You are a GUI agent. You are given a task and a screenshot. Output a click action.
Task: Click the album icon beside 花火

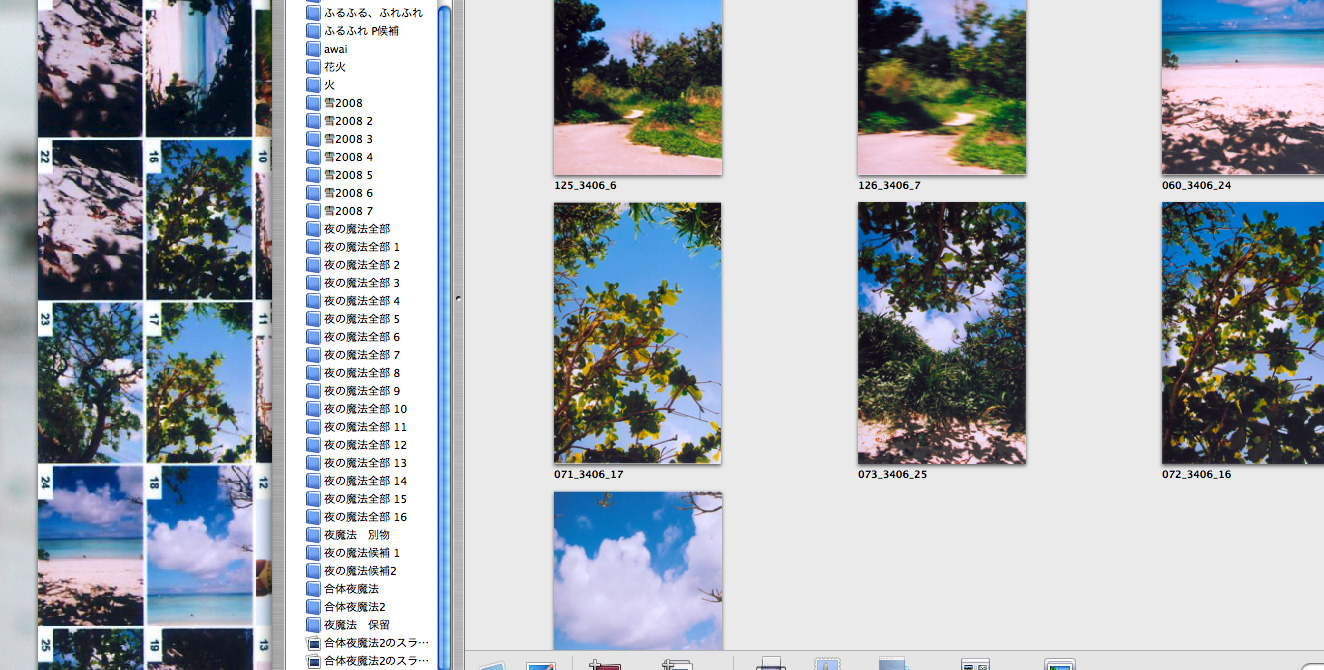click(x=313, y=67)
